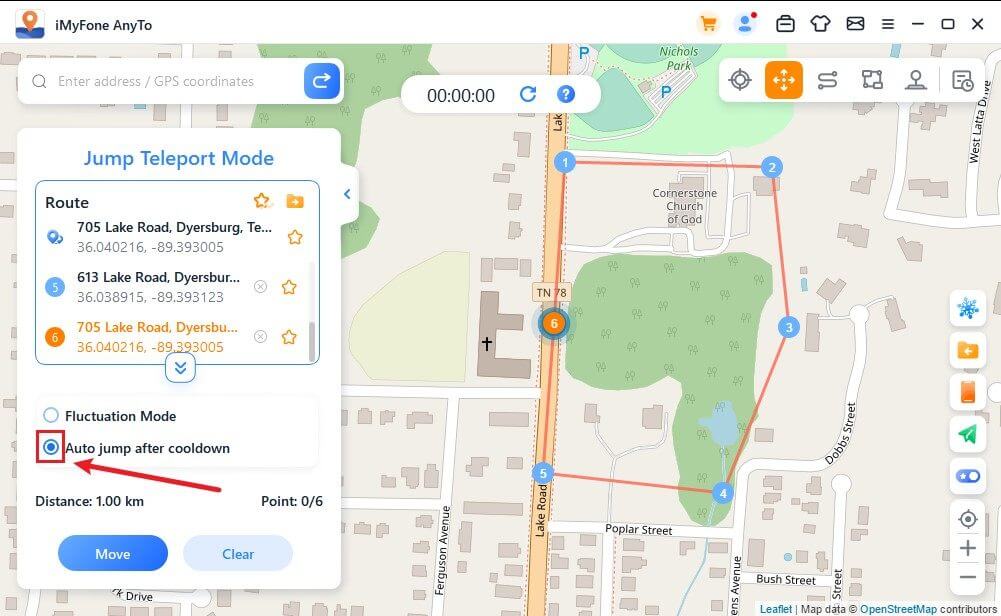Click map waypoint marker 4
Viewport: 1001px width, 616px height.
[x=723, y=493]
